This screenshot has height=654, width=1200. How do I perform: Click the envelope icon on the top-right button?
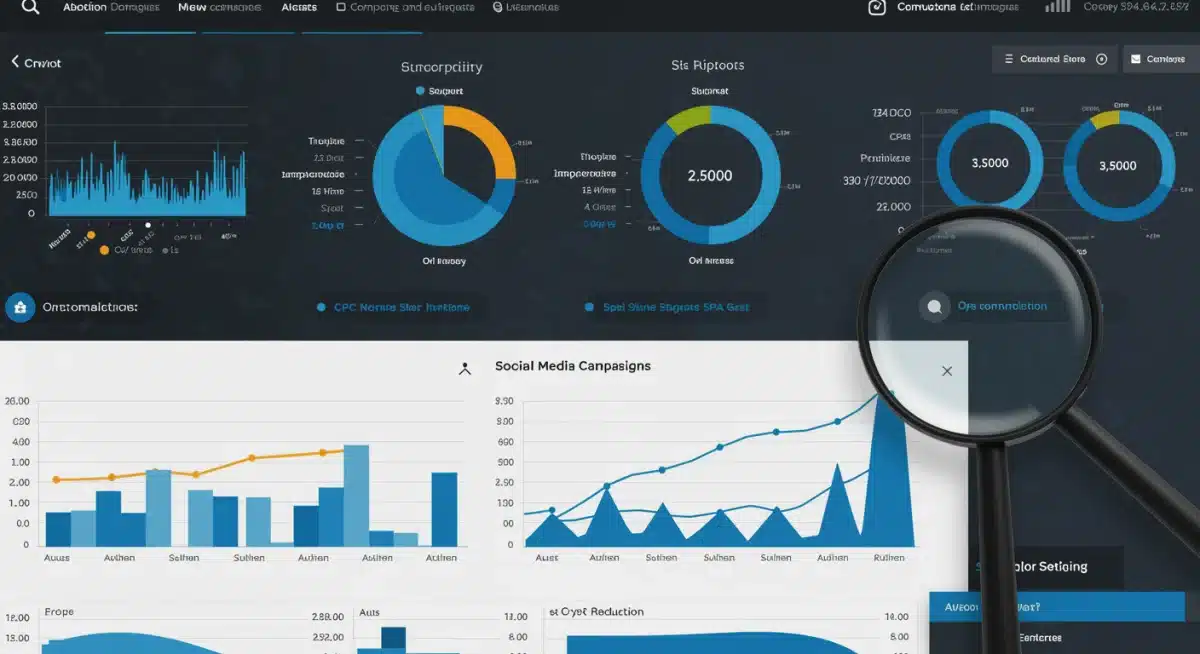(1135, 59)
